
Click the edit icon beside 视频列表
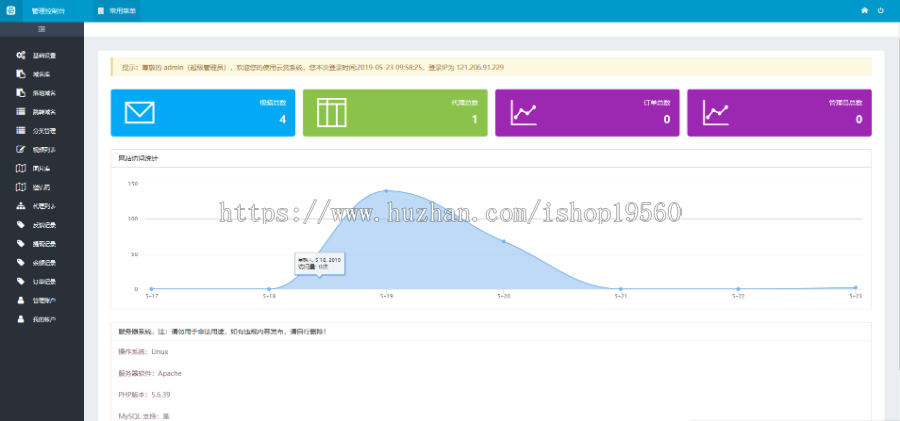pyautogui.click(x=21, y=149)
